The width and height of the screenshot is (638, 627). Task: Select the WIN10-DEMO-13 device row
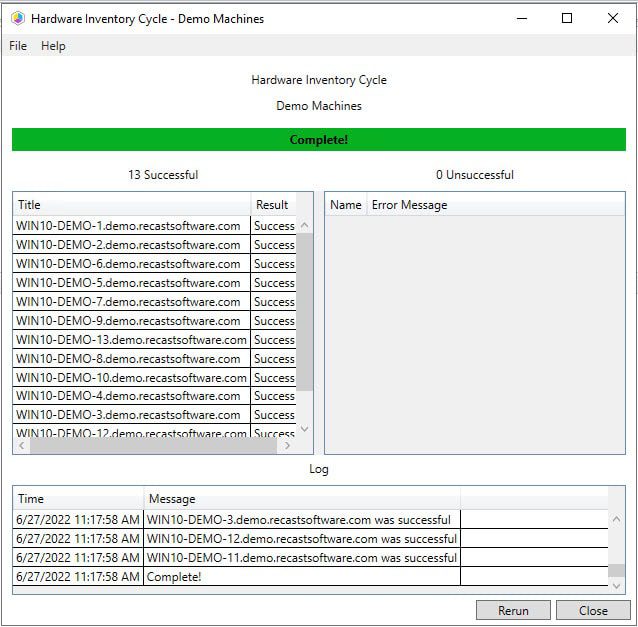coord(131,340)
